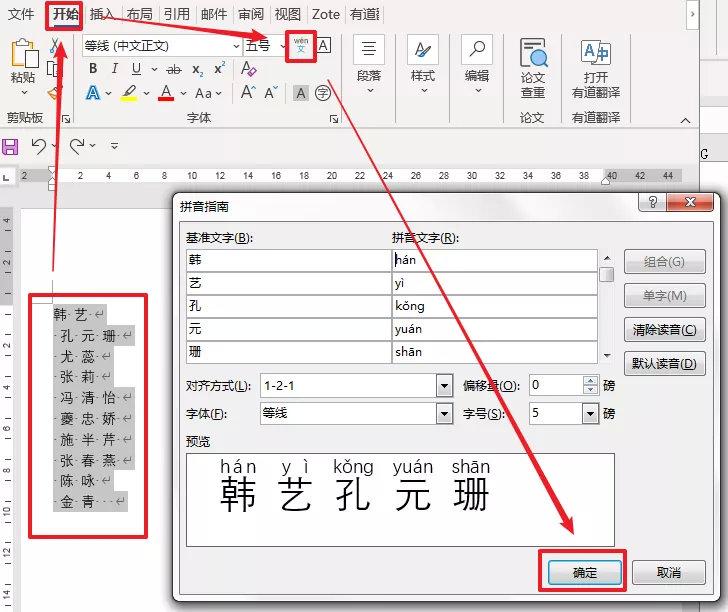Open the 对齐方式 alignment dropdown
728x612 pixels.
(x=444, y=385)
